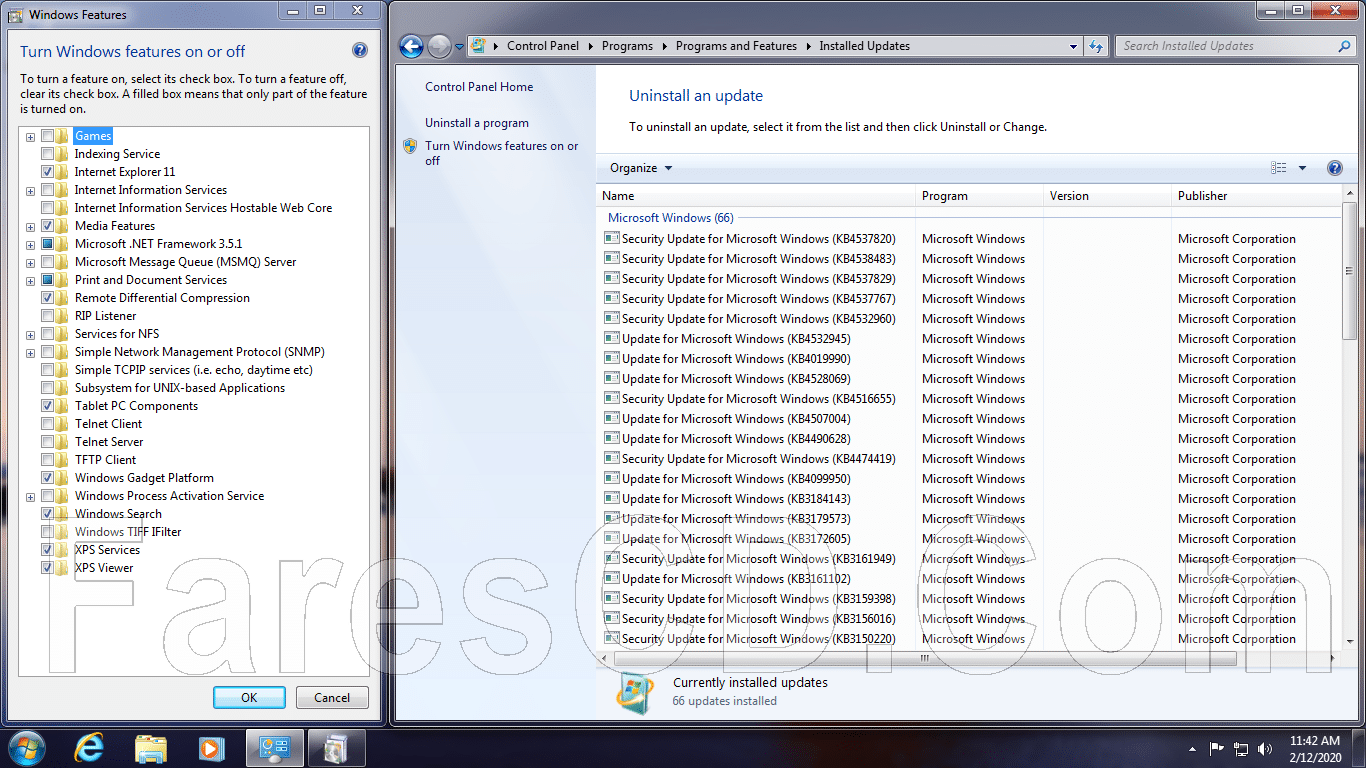Viewport: 1366px width, 768px height.
Task: Expand Internet Information Services node
Action: point(30,190)
